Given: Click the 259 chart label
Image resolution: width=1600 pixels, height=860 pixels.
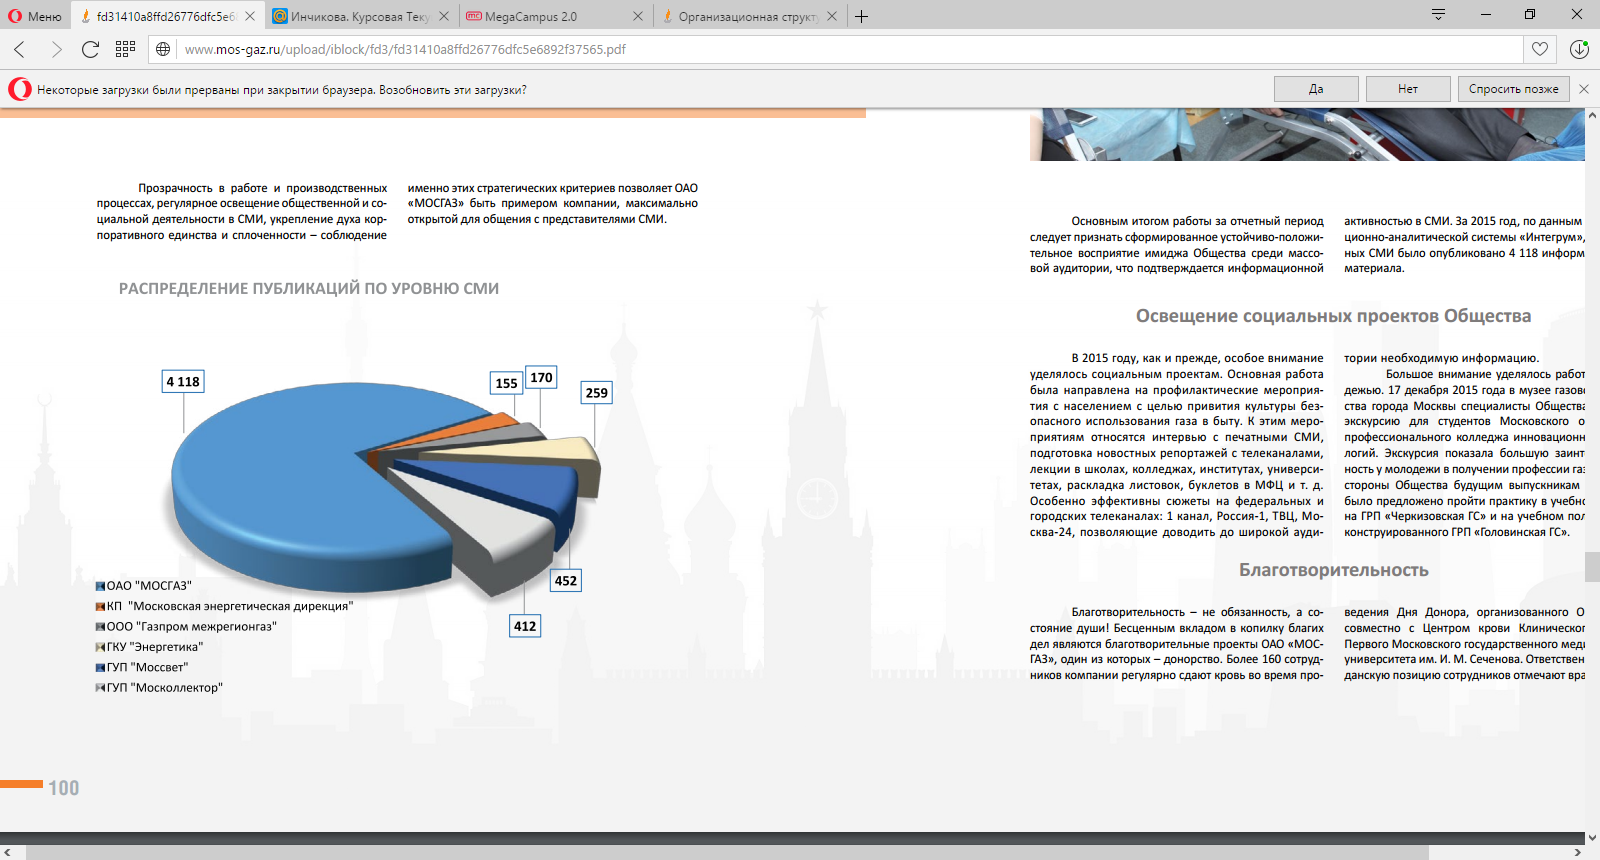Looking at the screenshot, I should click(597, 393).
